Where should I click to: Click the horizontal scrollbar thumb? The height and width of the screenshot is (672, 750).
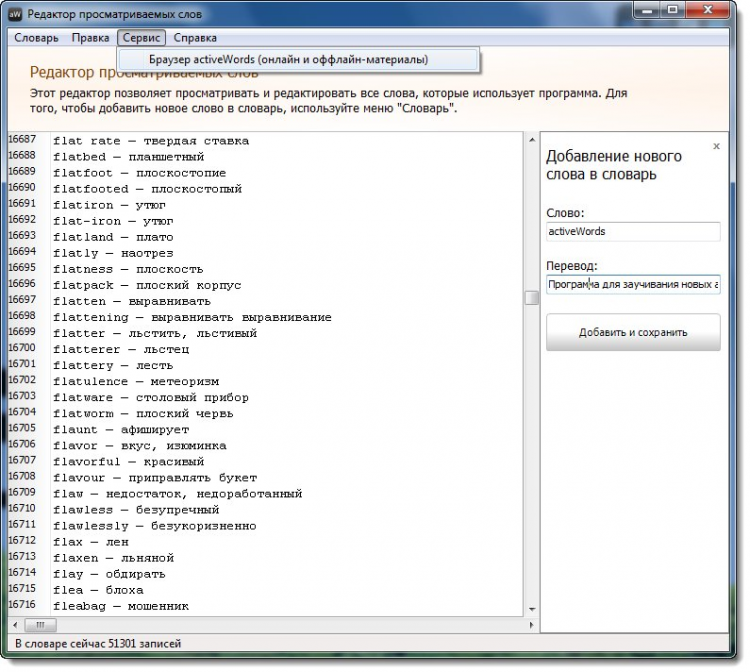[x=40, y=625]
